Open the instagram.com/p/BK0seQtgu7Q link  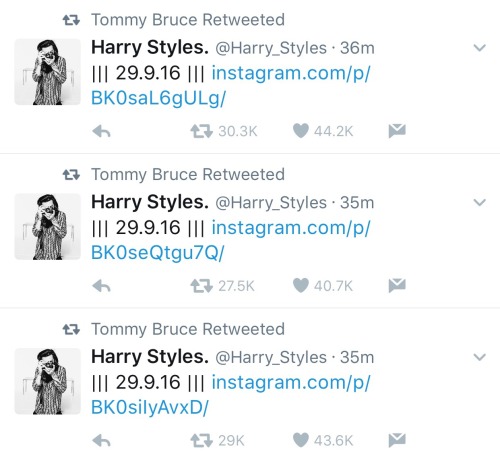(231, 240)
